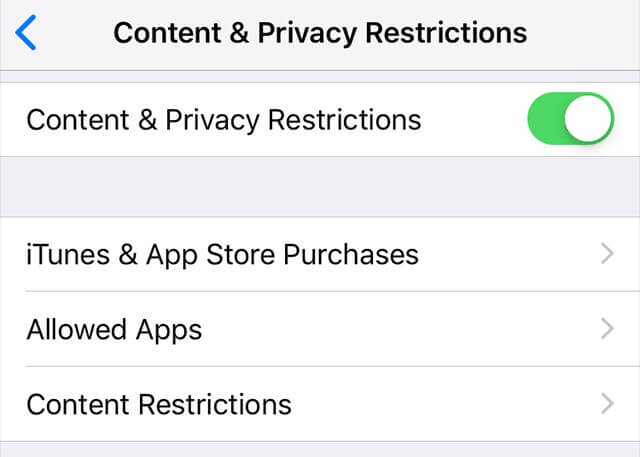640x457 pixels.
Task: Click the "Allowed Apps" label text
Action: (x=114, y=329)
